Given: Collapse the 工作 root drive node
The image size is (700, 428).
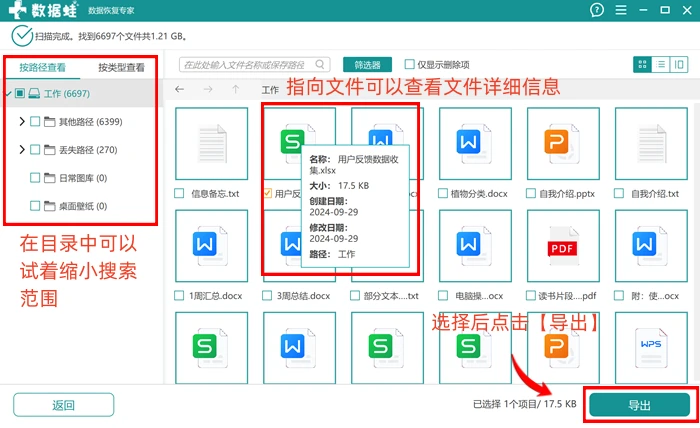Looking at the screenshot, I should click(9, 93).
